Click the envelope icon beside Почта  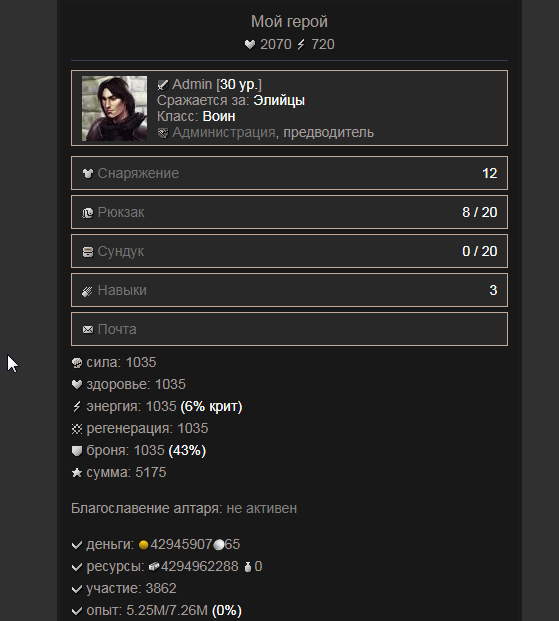click(88, 330)
